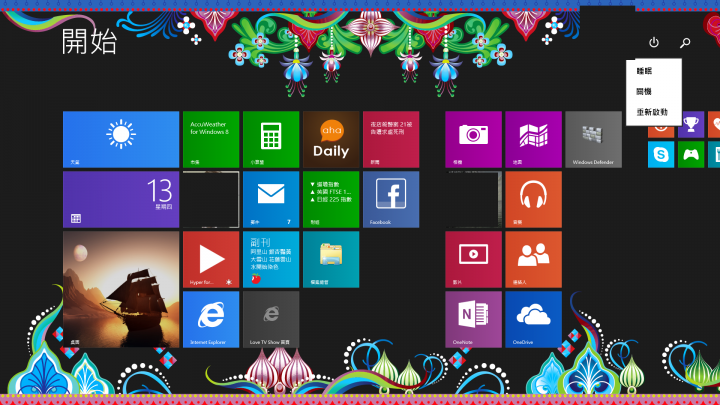Open the small green Xbox Games tile
This screenshot has width=720, height=405.
(x=691, y=154)
